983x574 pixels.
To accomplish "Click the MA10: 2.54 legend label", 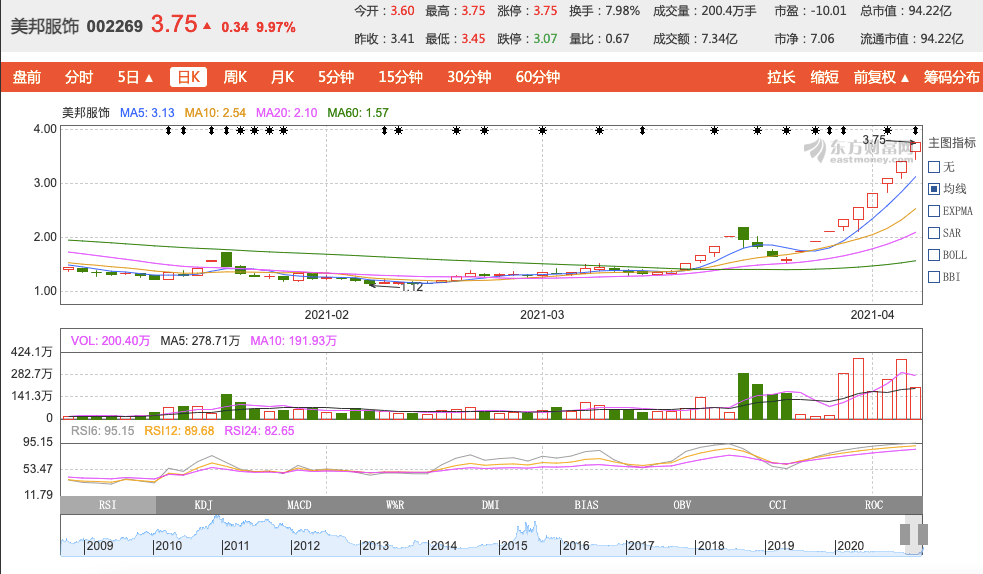I will click(x=215, y=113).
